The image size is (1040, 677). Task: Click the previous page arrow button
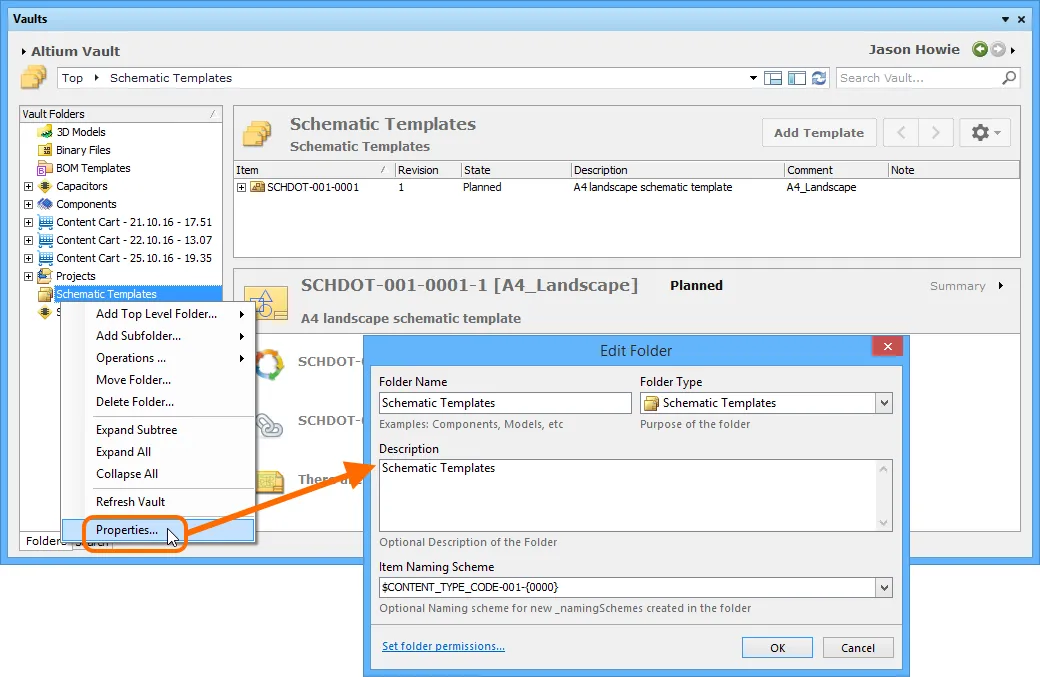click(x=901, y=133)
